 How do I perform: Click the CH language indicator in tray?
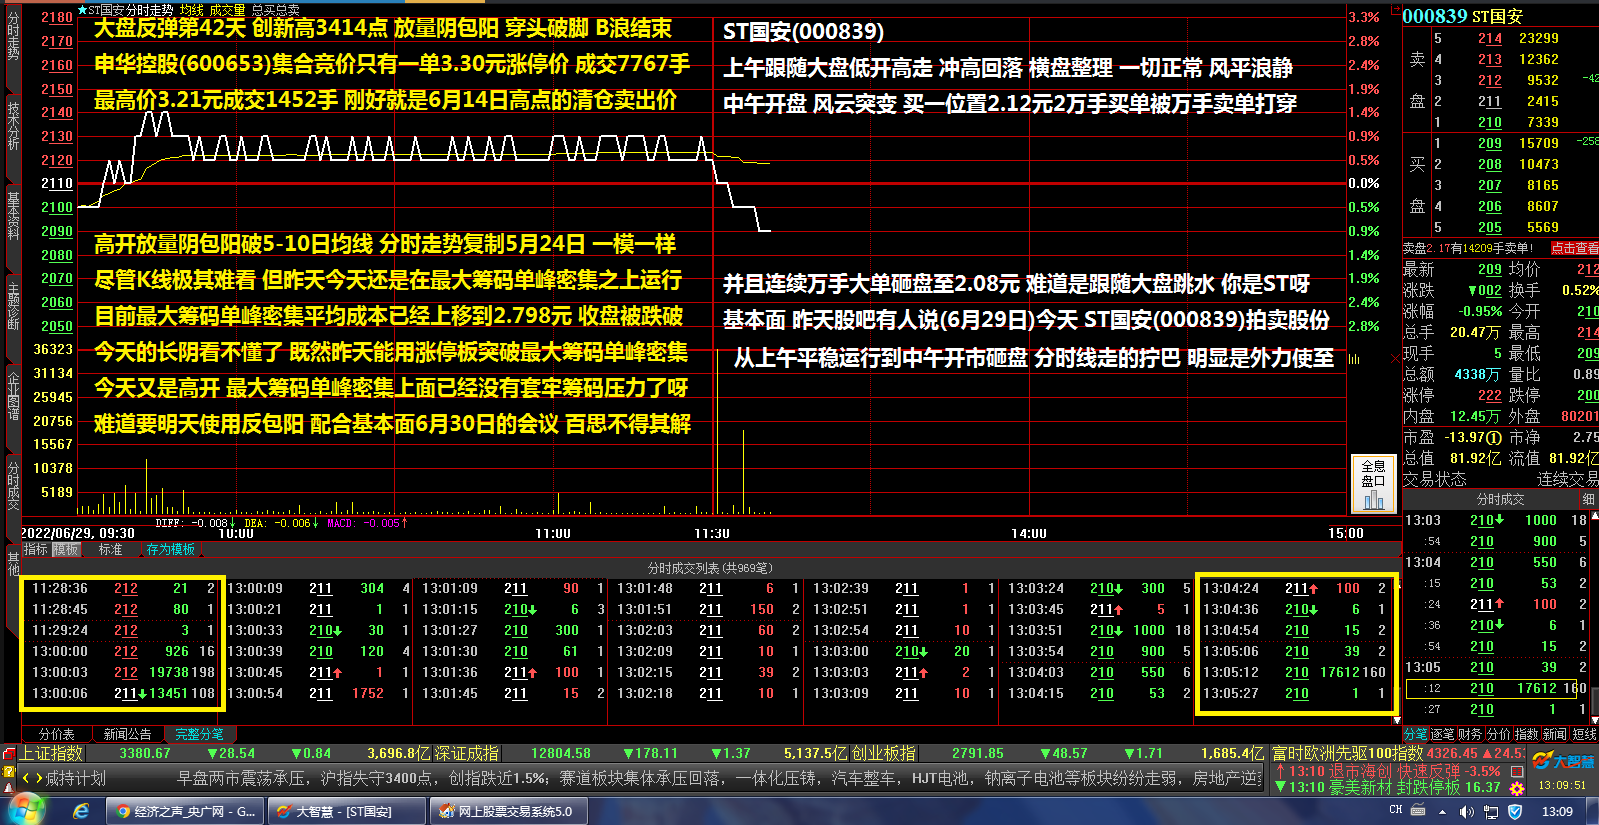coord(1396,811)
